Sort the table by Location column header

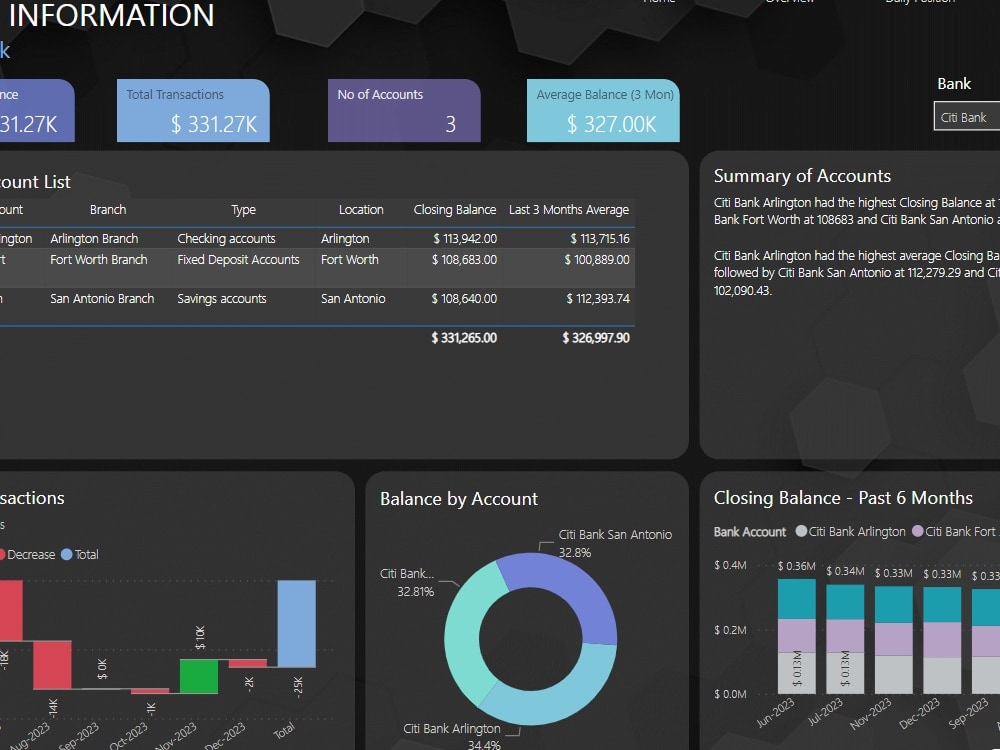pyautogui.click(x=361, y=210)
